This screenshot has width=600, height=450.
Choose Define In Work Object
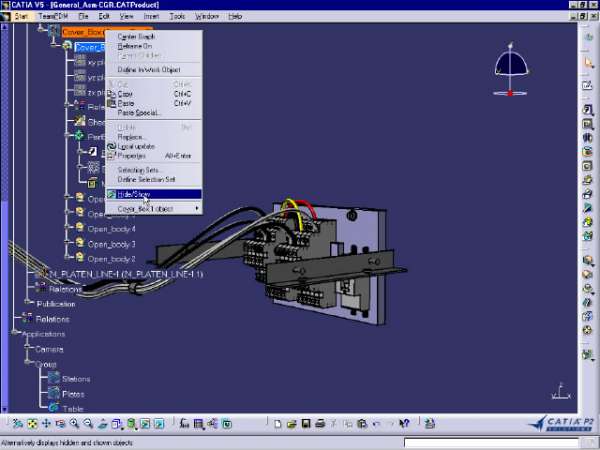154,70
